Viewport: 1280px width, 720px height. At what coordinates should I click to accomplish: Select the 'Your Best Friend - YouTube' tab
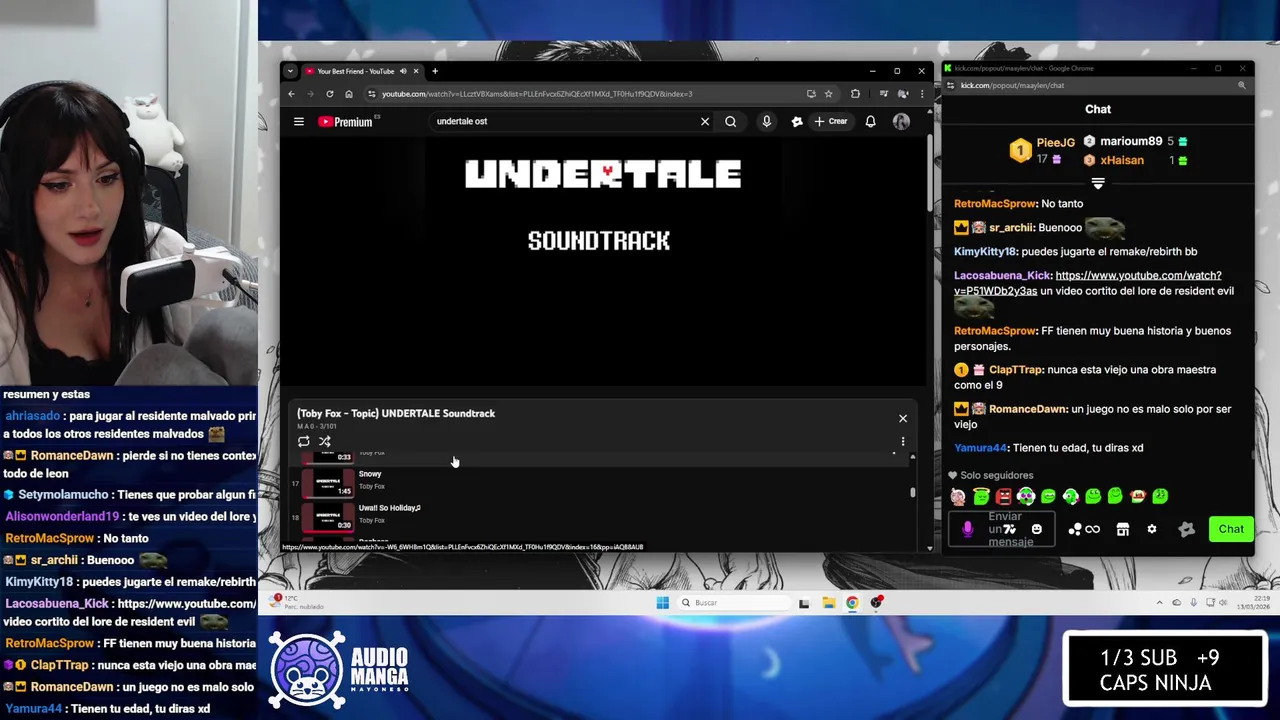pos(355,71)
